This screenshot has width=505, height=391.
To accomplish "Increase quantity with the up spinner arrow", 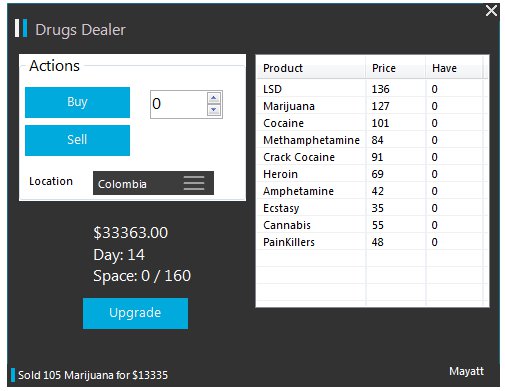I will click(214, 98).
